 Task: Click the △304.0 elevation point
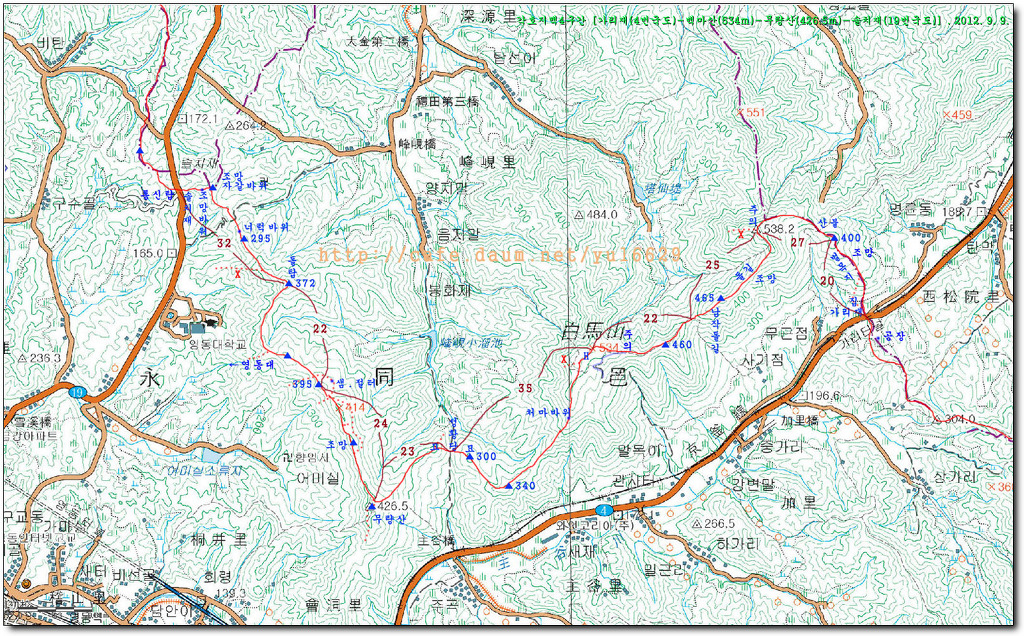[x=954, y=419]
